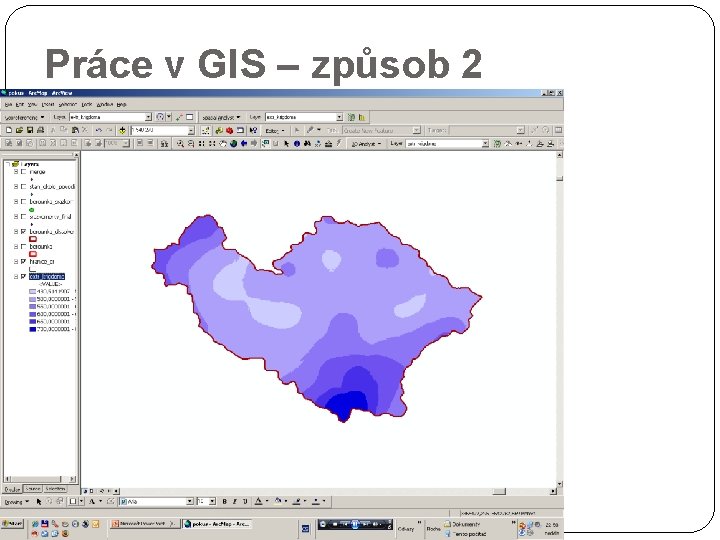Toggle visibility of stan_dest_povodi layer

pyautogui.click(x=23, y=187)
